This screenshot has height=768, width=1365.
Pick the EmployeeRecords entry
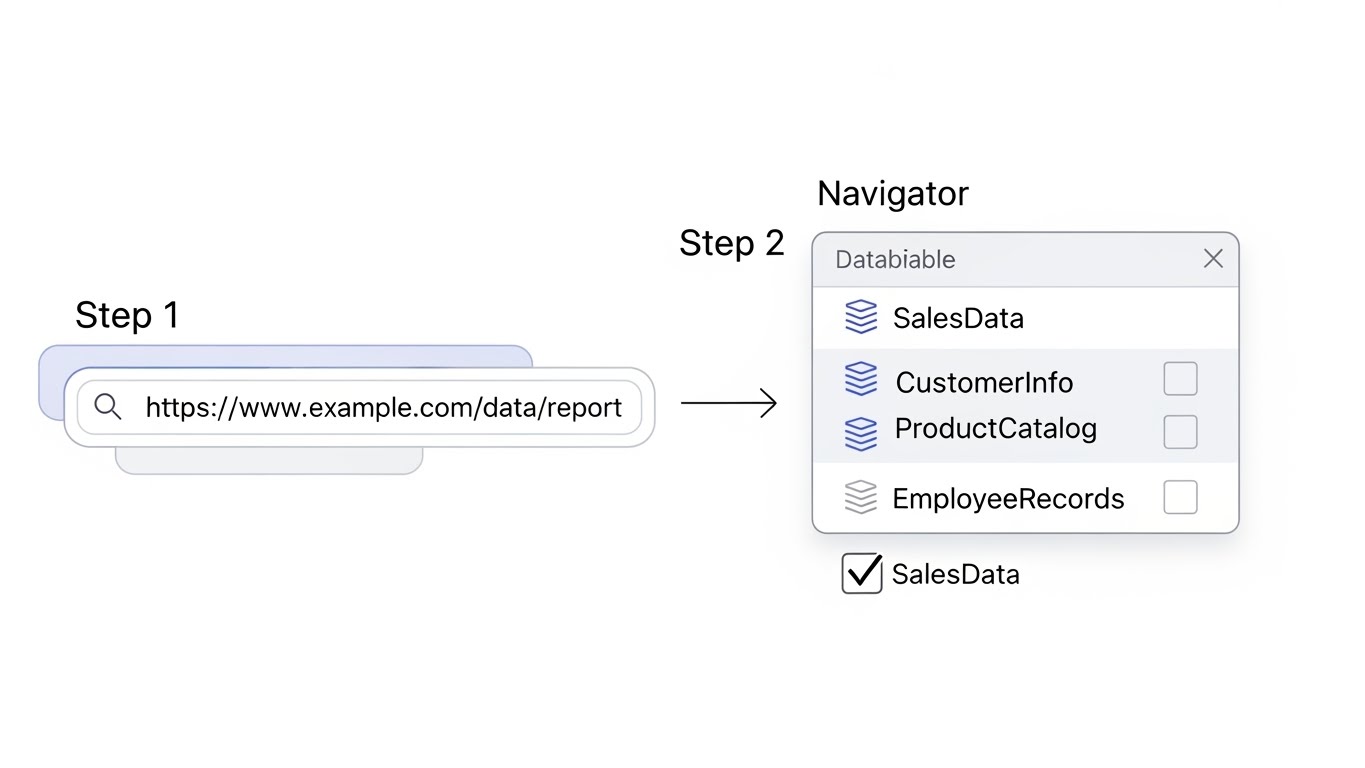[x=1008, y=498]
